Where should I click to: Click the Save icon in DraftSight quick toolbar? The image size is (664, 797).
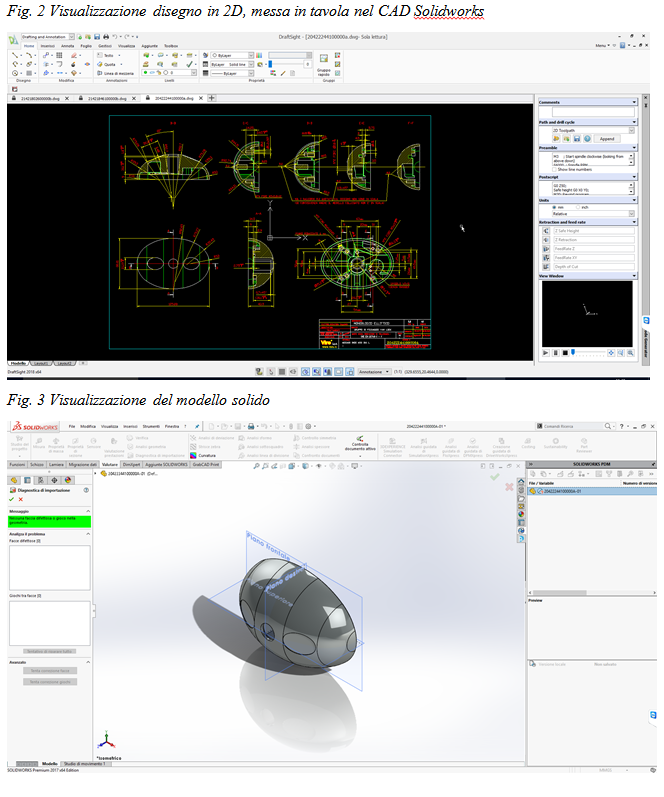[97, 37]
